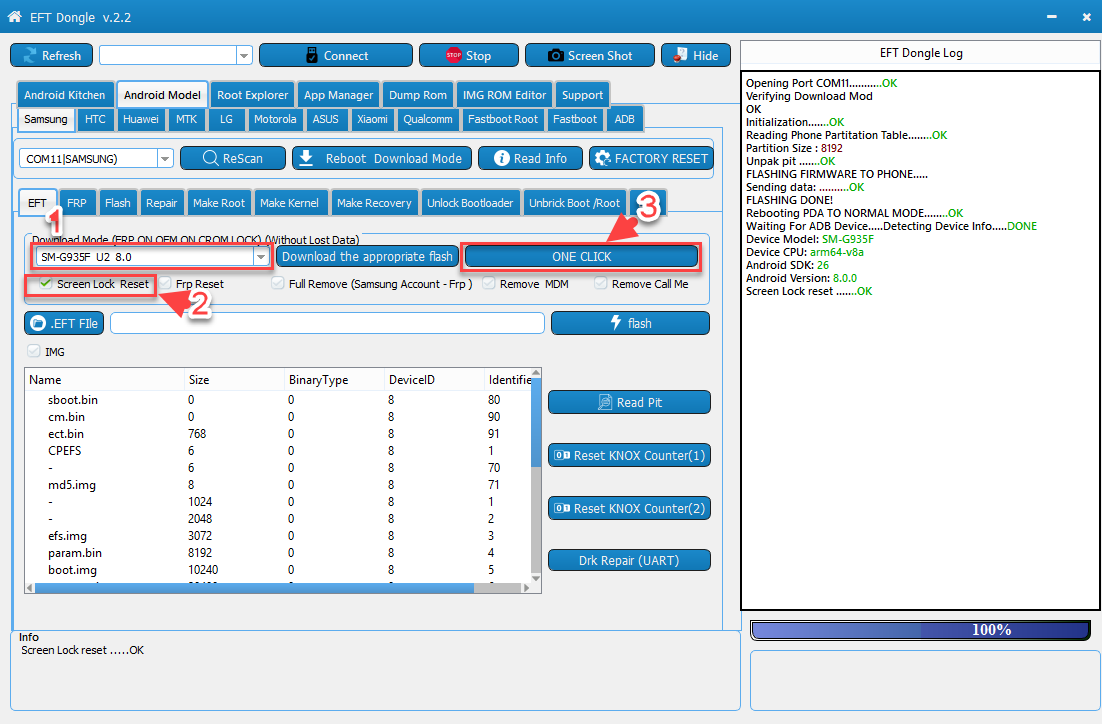1102x724 pixels.
Task: Click Download the appropriate flash button
Action: click(x=367, y=257)
